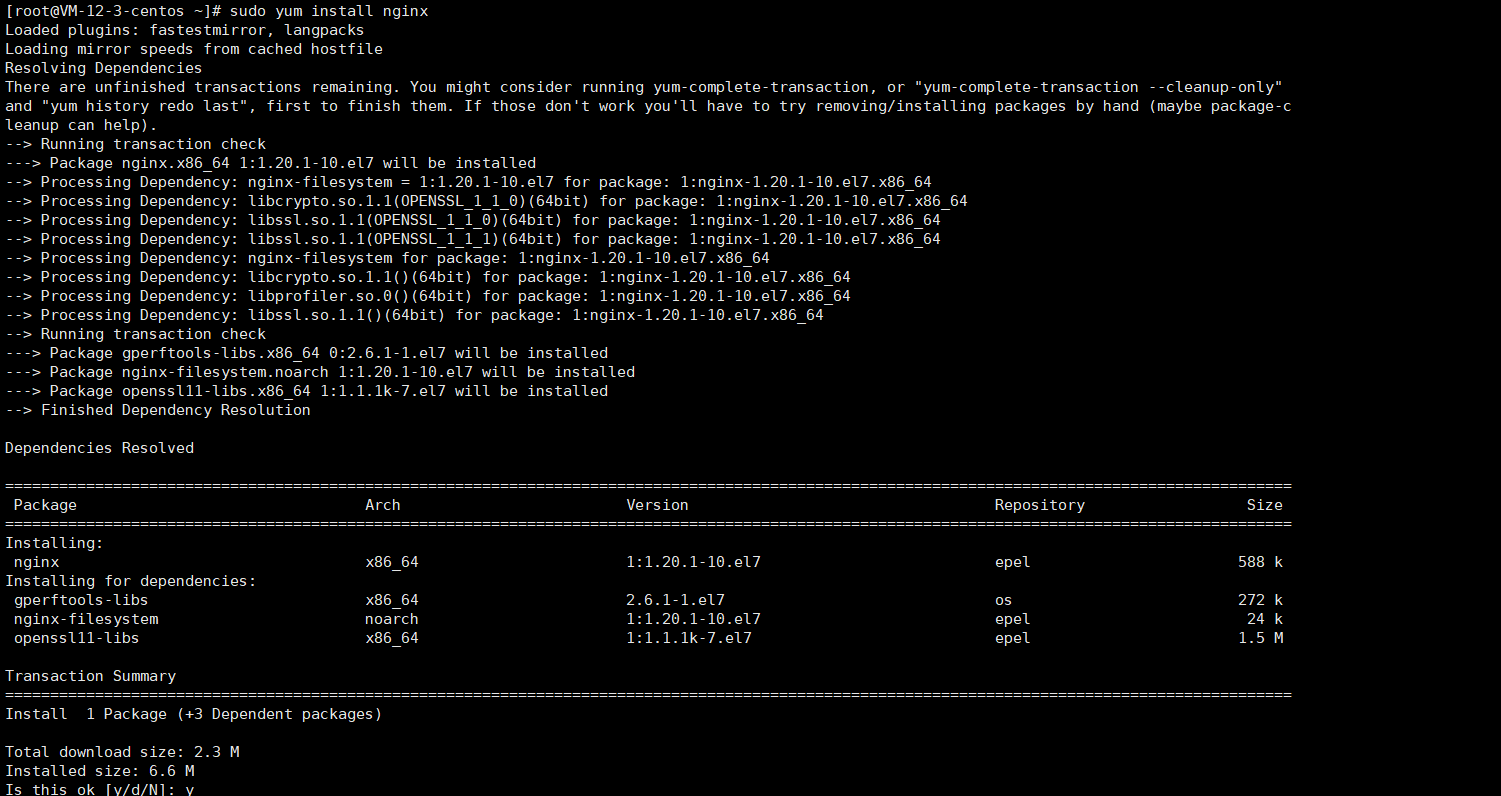Click the 'os' repository value

(x=1004, y=600)
